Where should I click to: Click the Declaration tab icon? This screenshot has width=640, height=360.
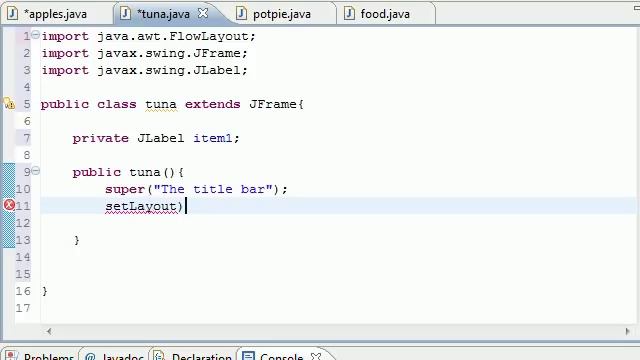tap(159, 356)
